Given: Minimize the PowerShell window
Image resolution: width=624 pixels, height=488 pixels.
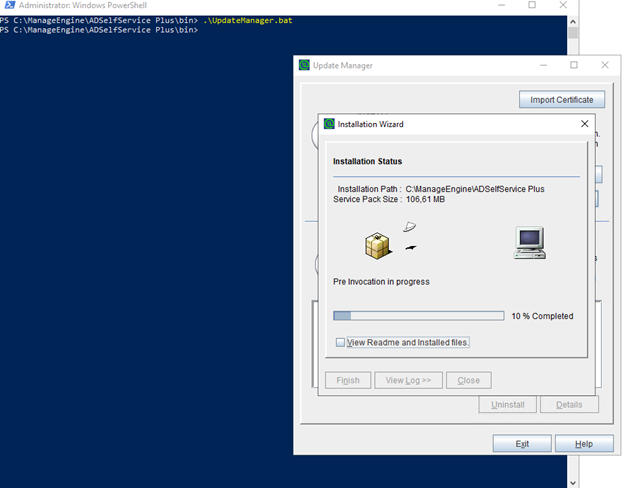Looking at the screenshot, I should point(501,5).
